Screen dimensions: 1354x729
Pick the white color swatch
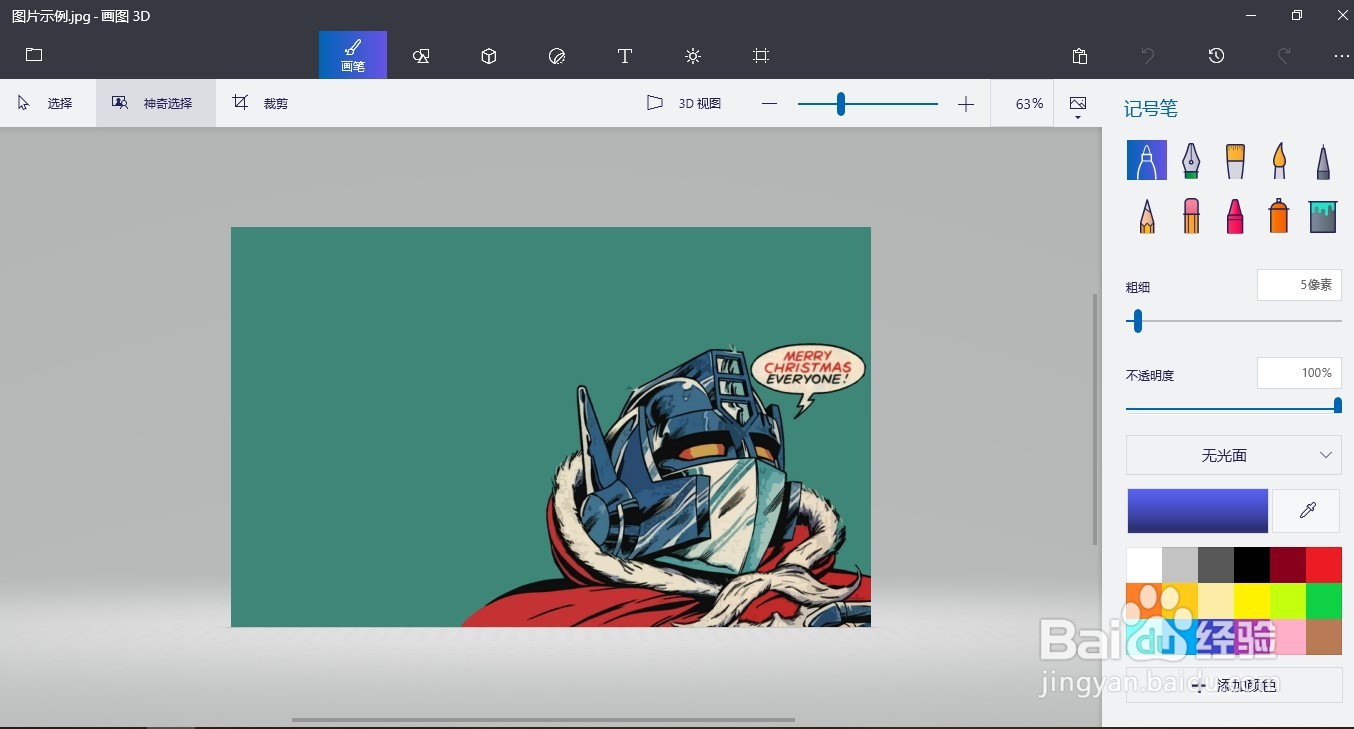coord(1144,565)
